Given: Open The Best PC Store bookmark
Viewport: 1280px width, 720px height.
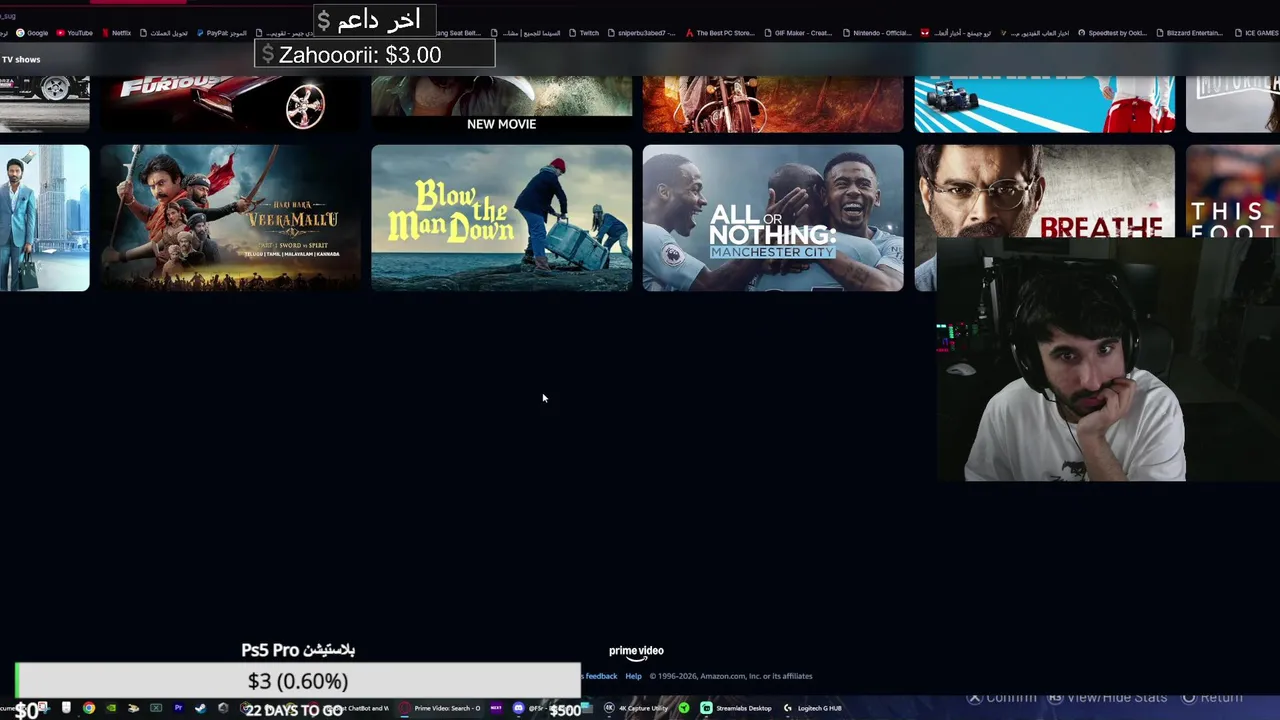Looking at the screenshot, I should pos(719,33).
